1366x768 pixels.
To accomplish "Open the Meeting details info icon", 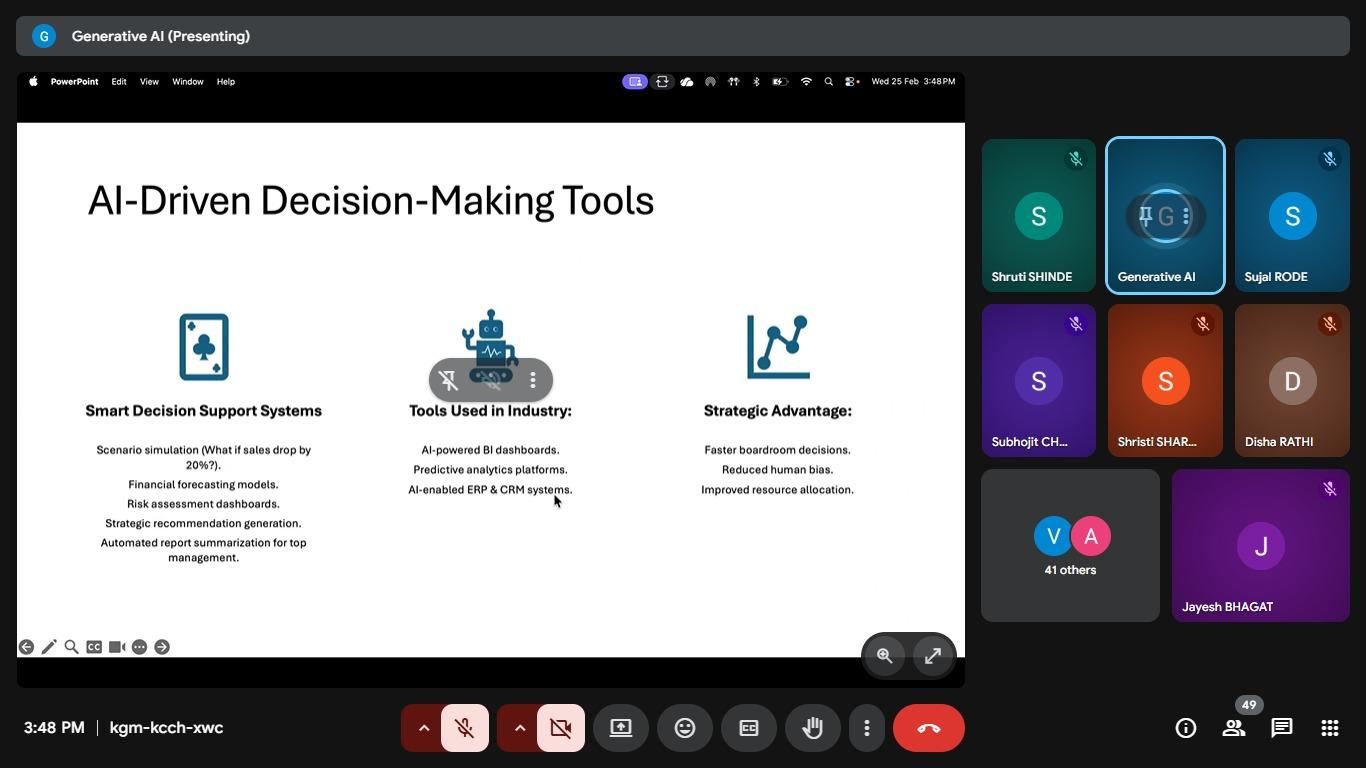I will coord(1185,728).
